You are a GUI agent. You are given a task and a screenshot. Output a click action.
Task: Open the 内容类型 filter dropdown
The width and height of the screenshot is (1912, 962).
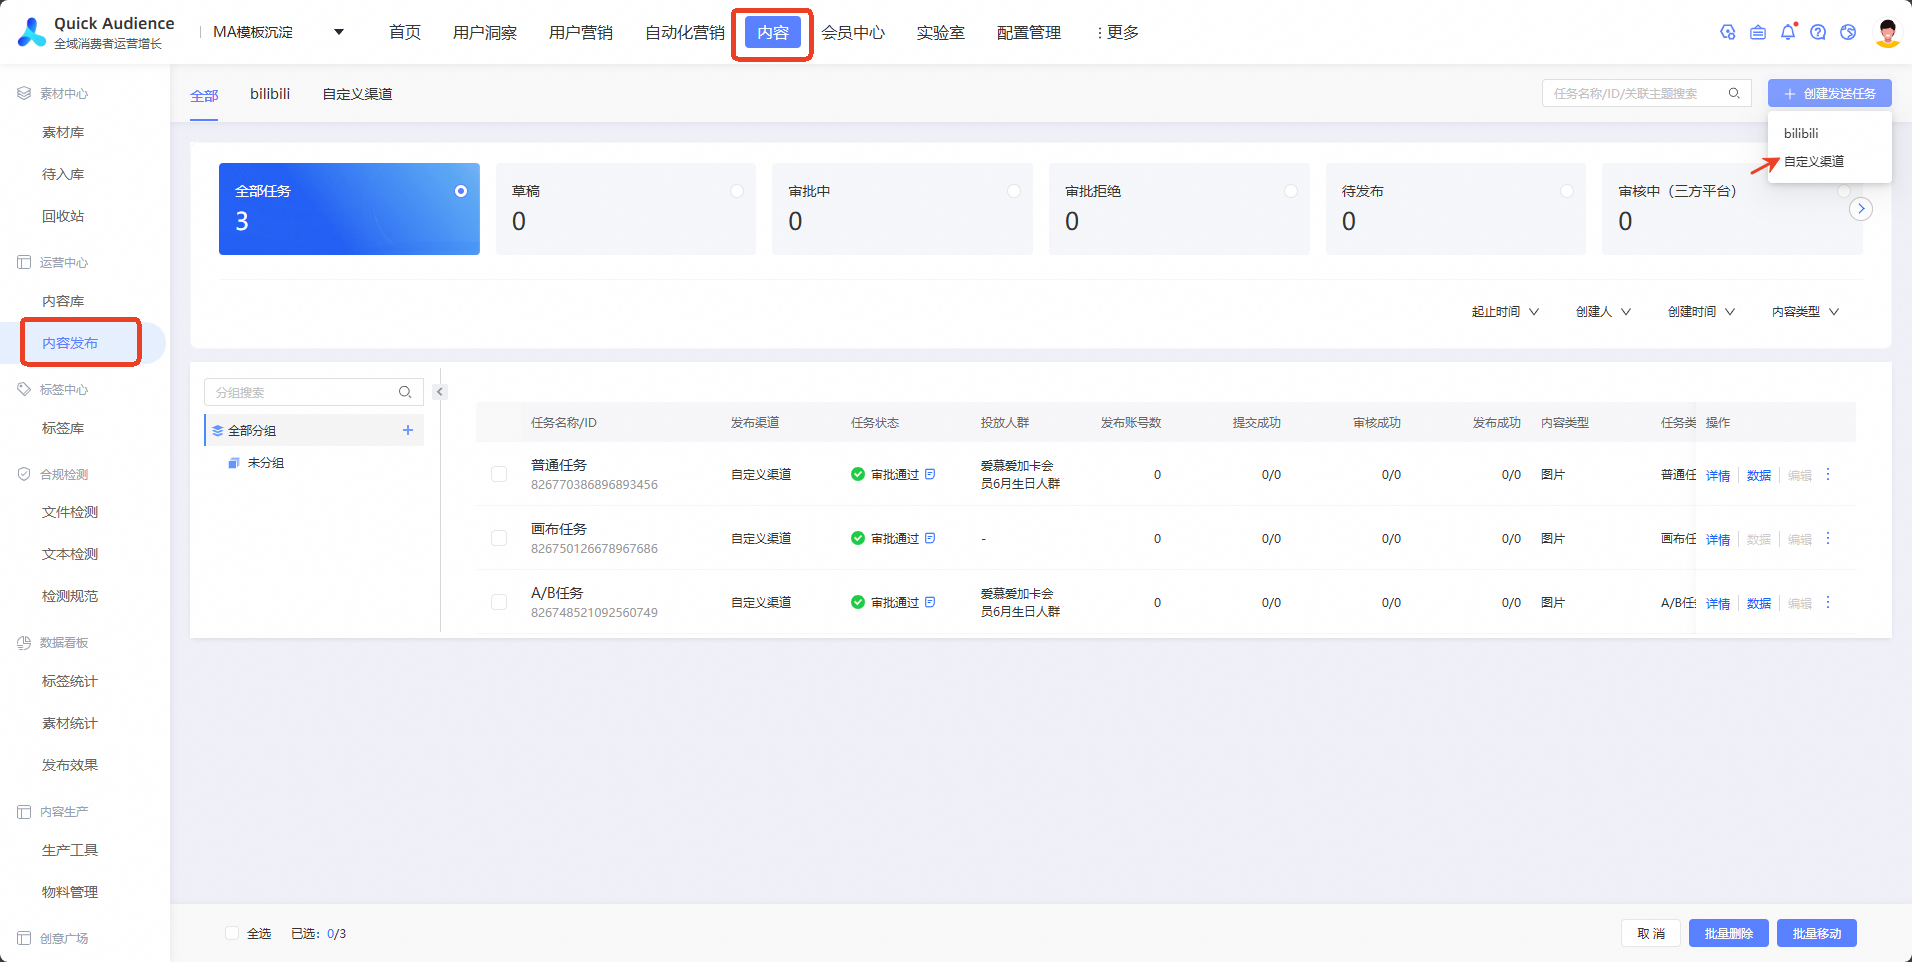click(x=1805, y=312)
